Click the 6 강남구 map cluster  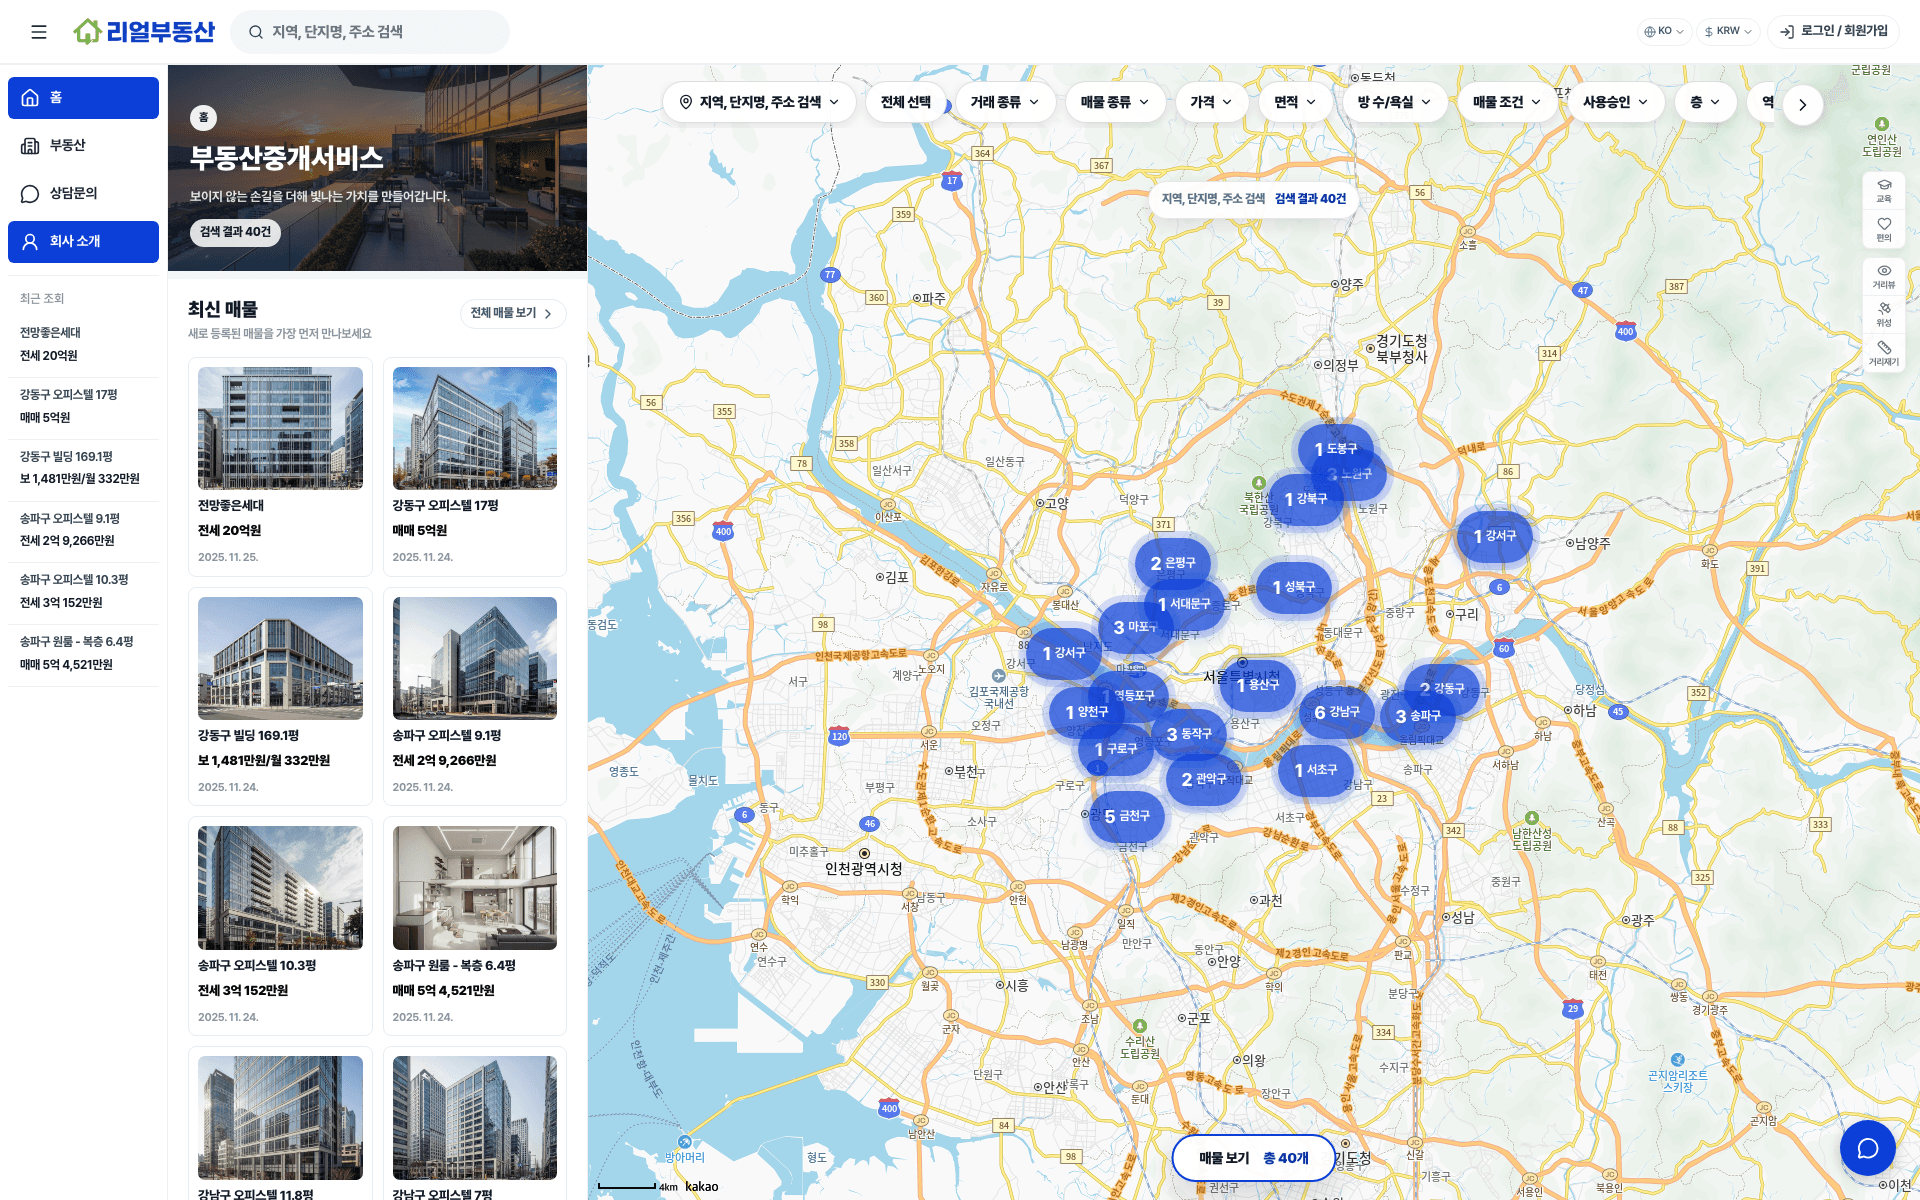[1337, 712]
